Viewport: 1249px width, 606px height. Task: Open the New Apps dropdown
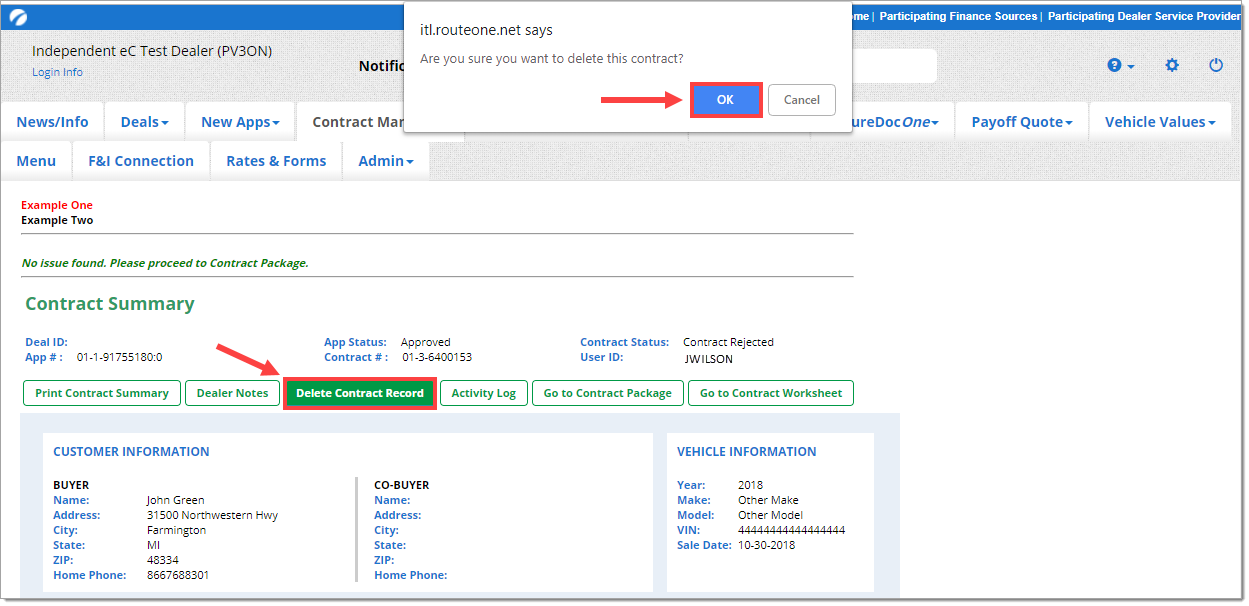coord(240,122)
